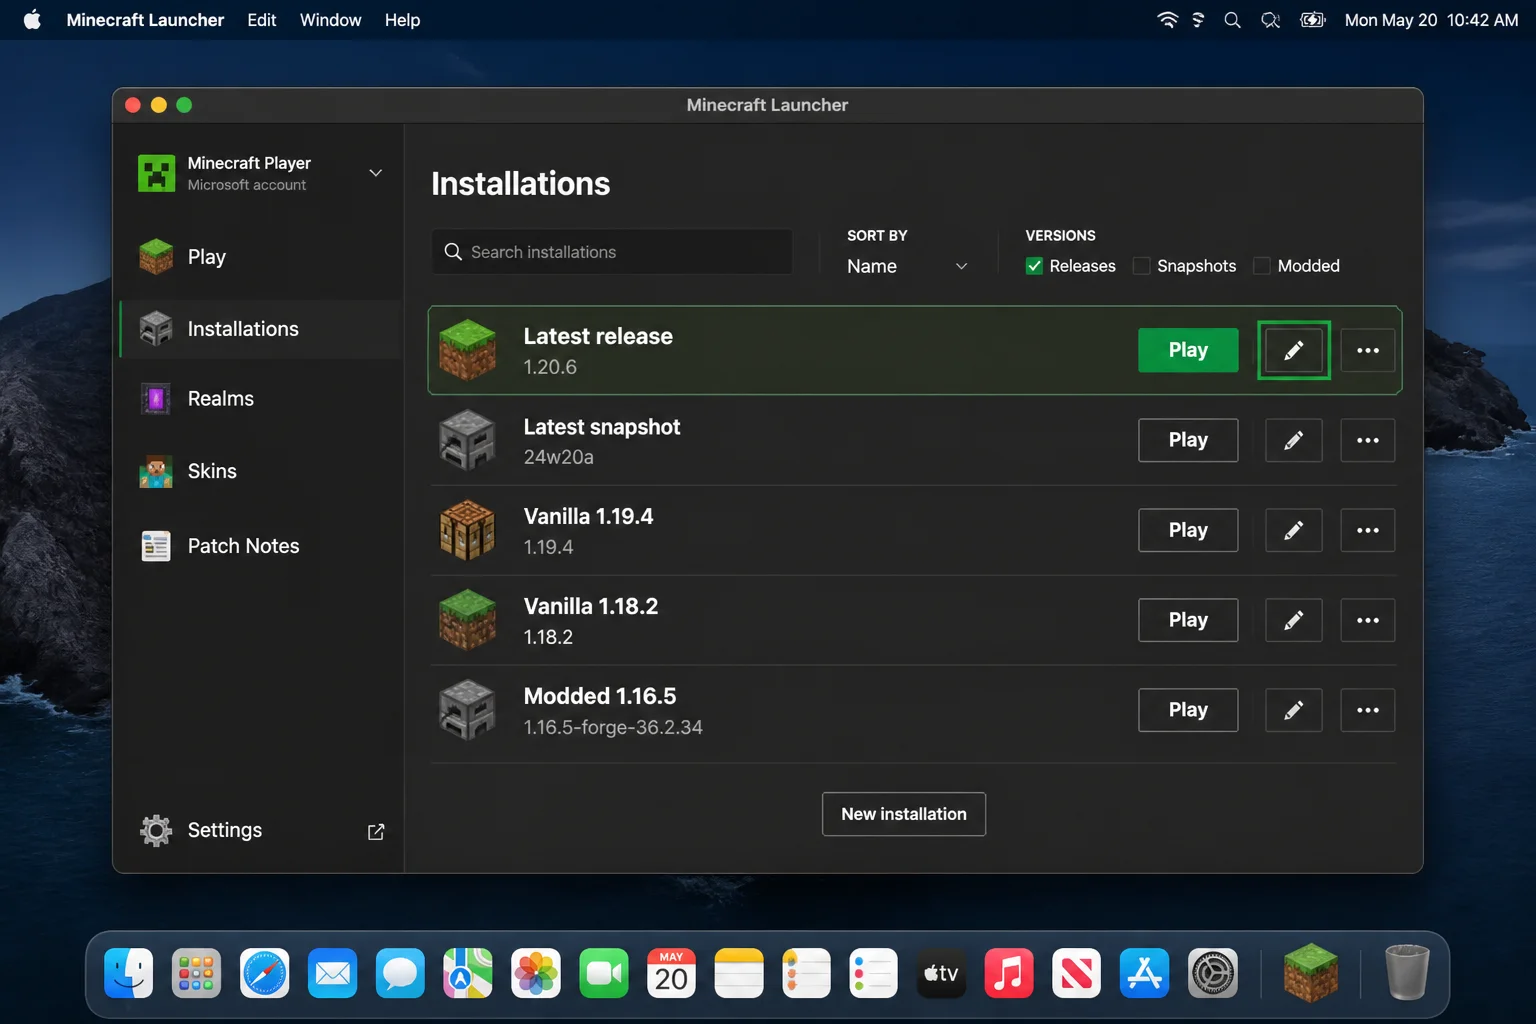Image resolution: width=1536 pixels, height=1024 pixels.
Task: Launch the App Store from the Dock
Action: point(1145,973)
